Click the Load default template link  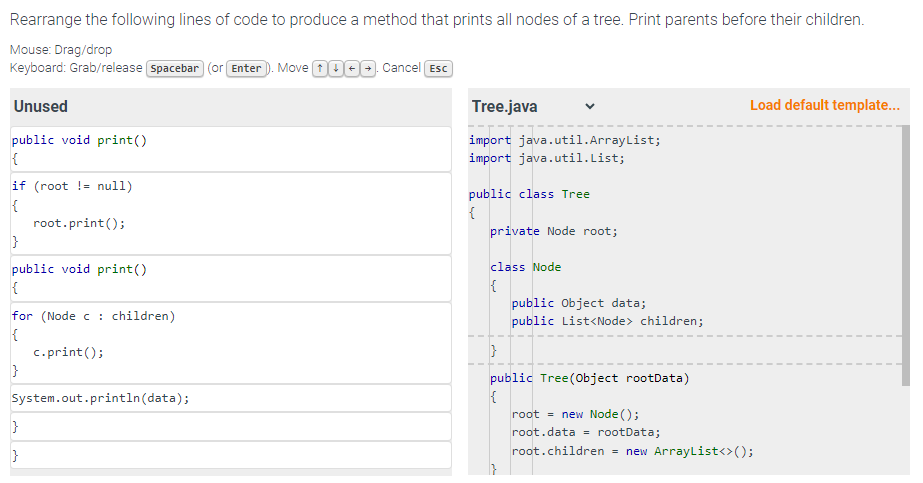(824, 105)
